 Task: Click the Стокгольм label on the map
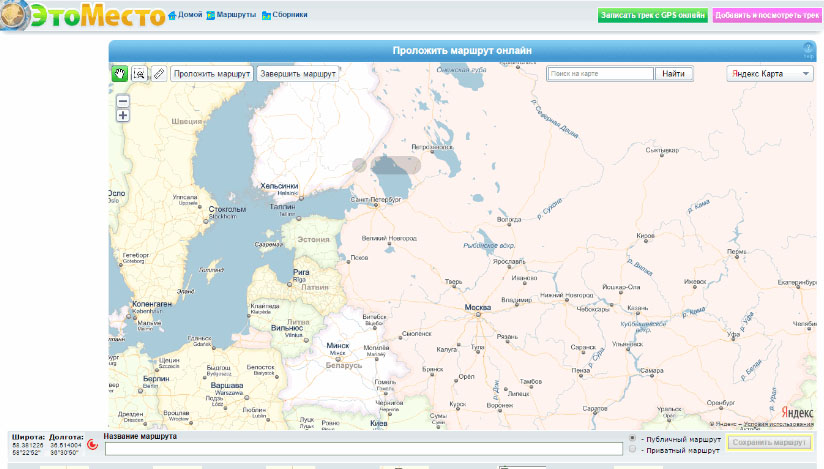click(227, 209)
